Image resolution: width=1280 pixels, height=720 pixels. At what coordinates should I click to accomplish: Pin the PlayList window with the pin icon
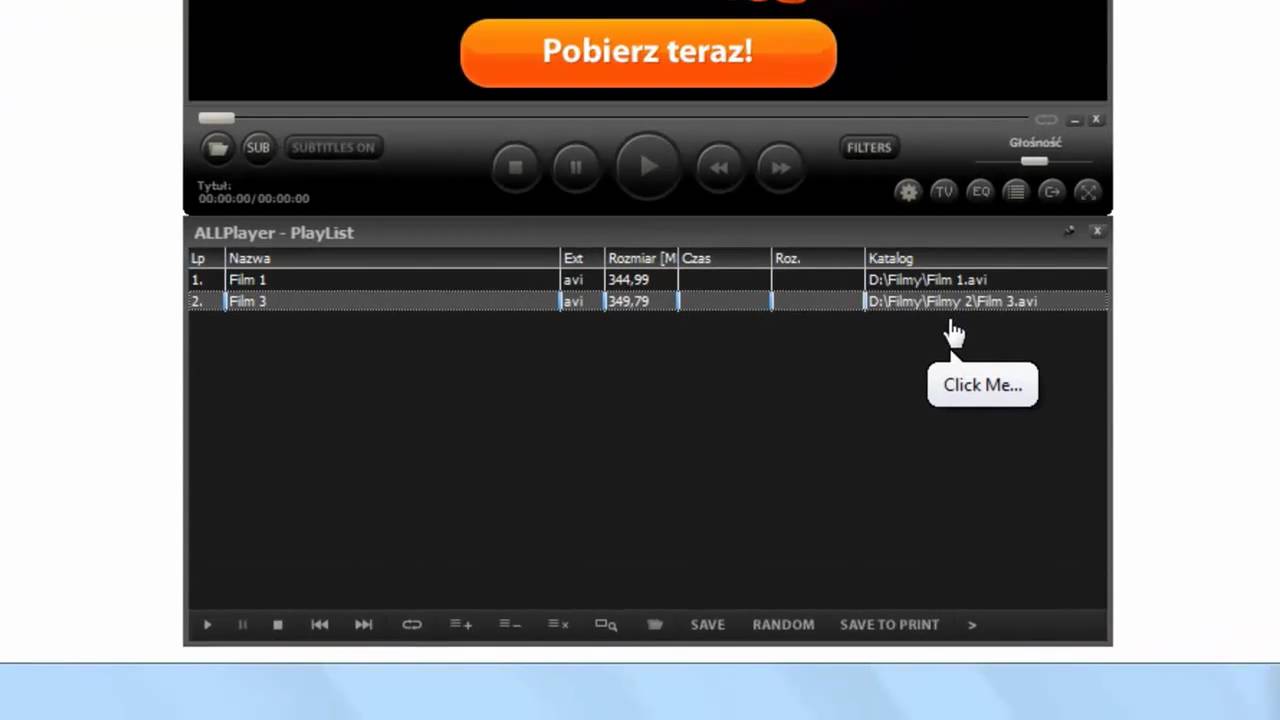[x=1069, y=231]
